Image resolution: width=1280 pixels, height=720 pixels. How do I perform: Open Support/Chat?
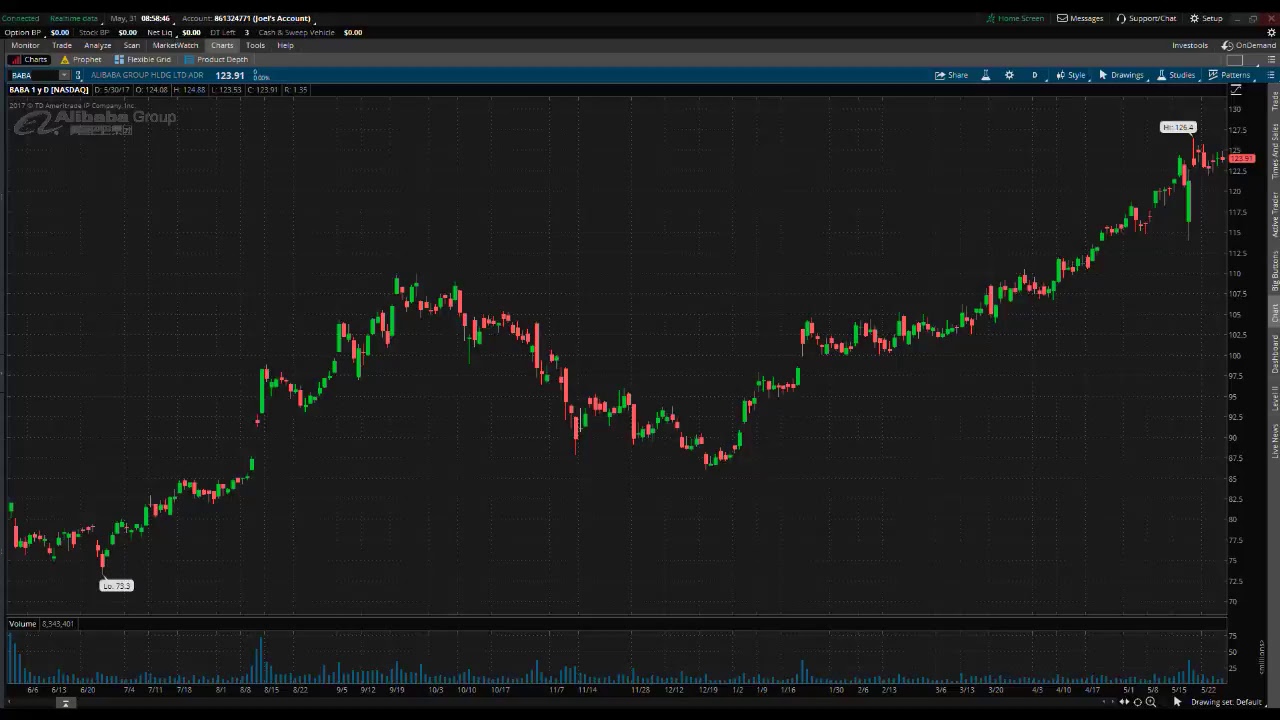(x=1146, y=18)
